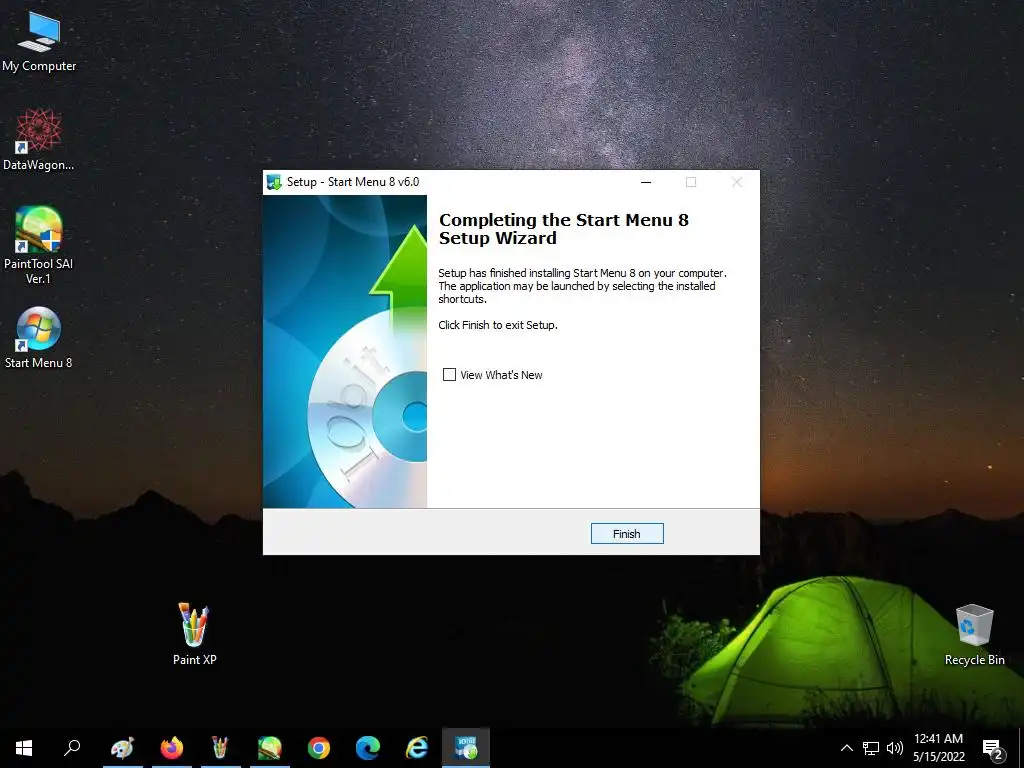The image size is (1024, 768).
Task: Click the active Setup installer taskbar button
Action: tap(466, 748)
